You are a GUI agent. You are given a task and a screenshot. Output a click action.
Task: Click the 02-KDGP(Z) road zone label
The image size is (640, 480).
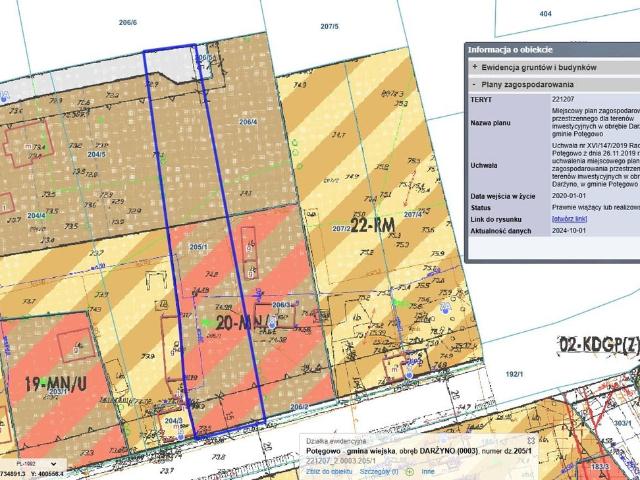point(598,345)
